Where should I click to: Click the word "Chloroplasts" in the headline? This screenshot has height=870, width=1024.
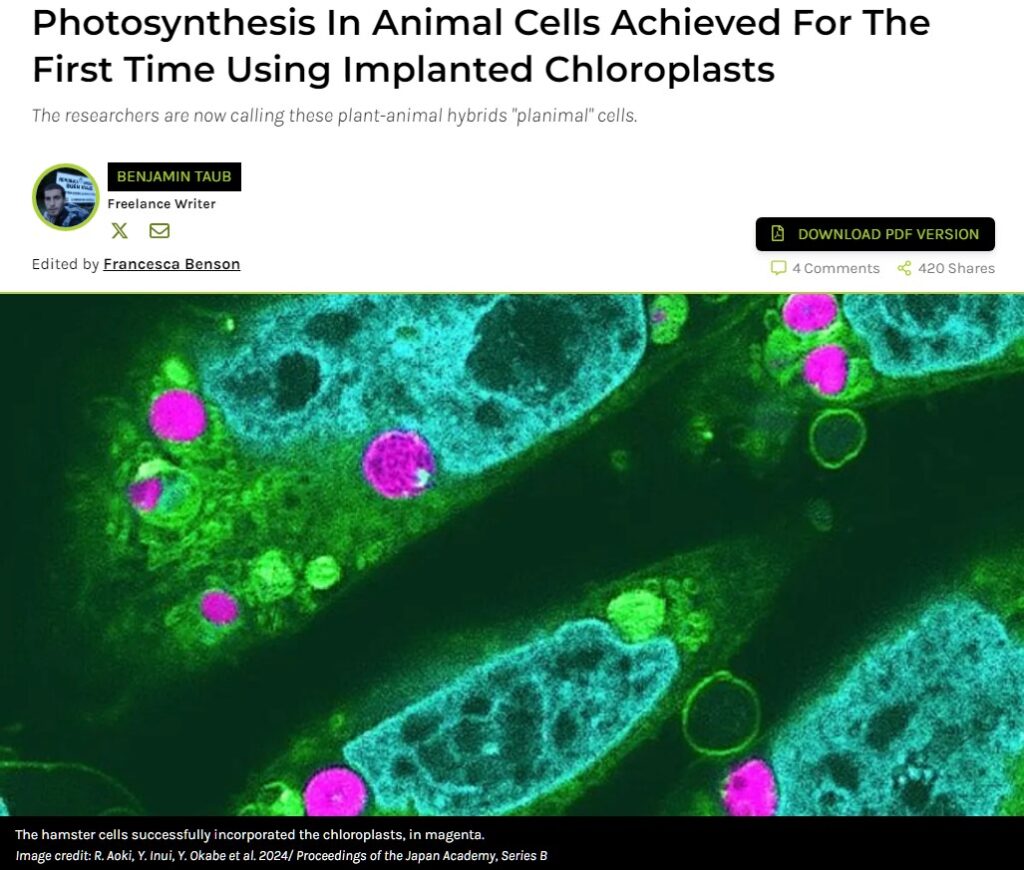[658, 69]
